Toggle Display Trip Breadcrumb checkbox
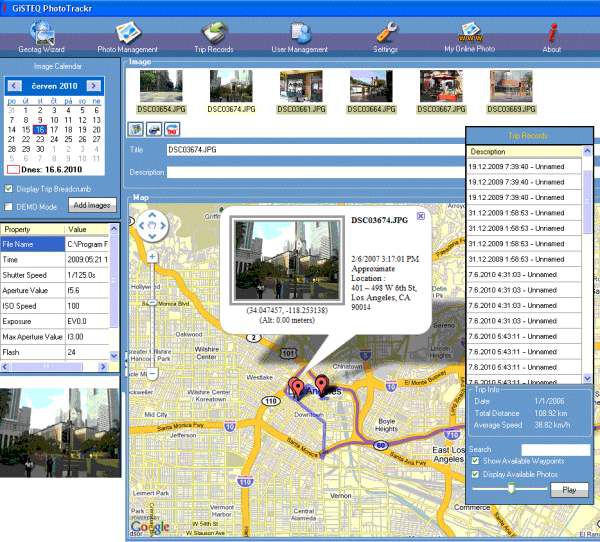Image resolution: width=600 pixels, height=542 pixels. coord(9,188)
